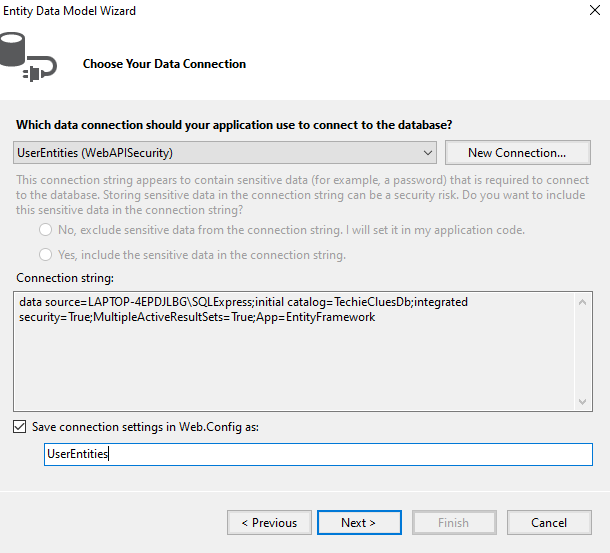This screenshot has height=553, width=610.
Task: Close the Entity Data Model Wizard window
Action: pos(594,10)
